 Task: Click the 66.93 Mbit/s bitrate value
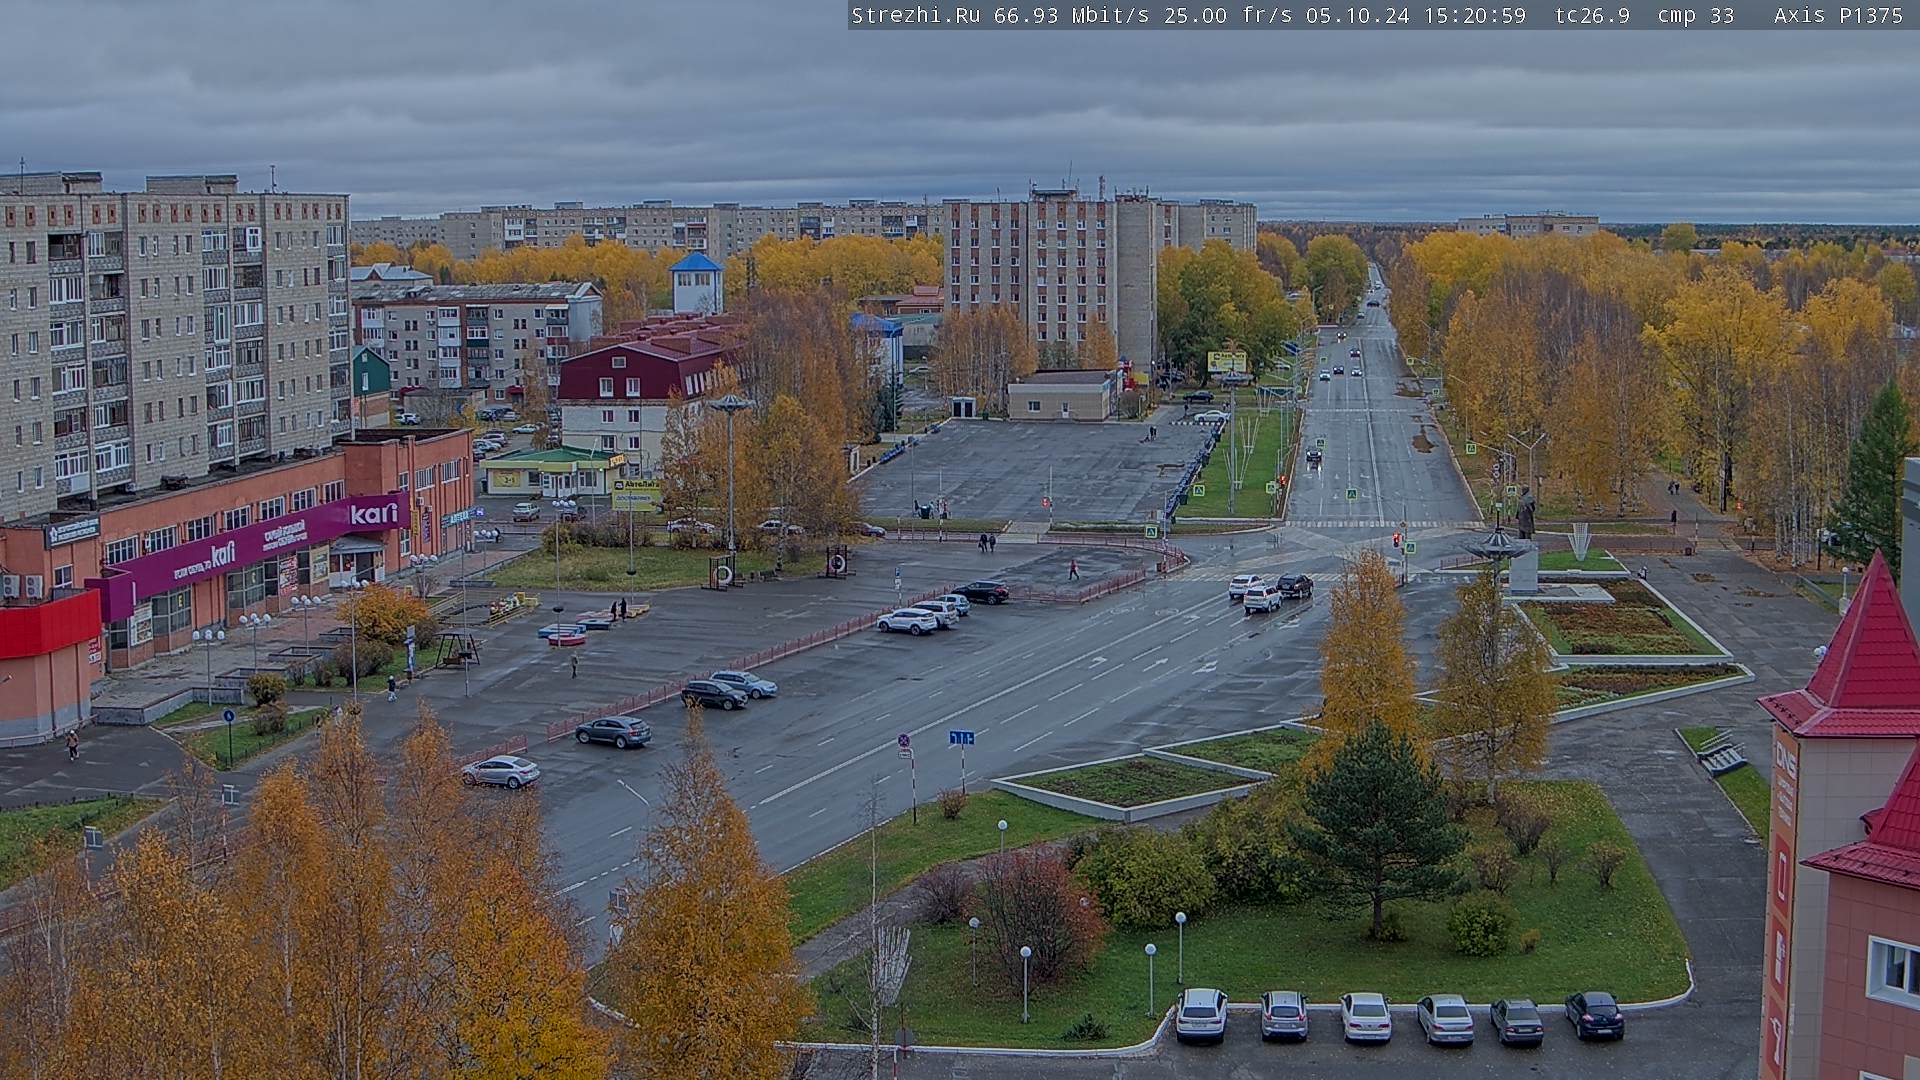click(x=1071, y=15)
